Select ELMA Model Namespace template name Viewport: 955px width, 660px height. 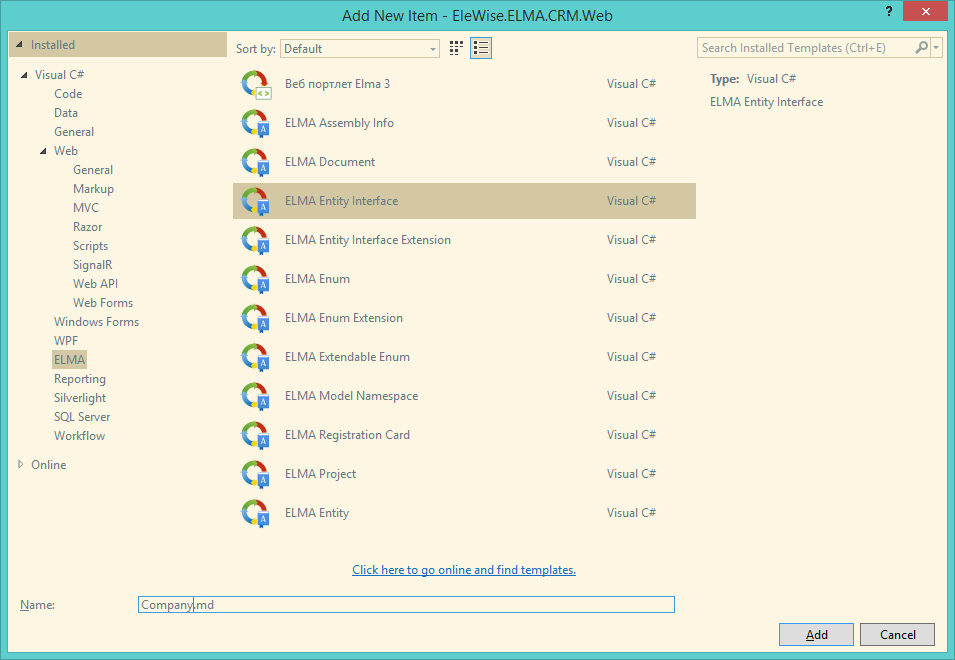click(x=351, y=396)
